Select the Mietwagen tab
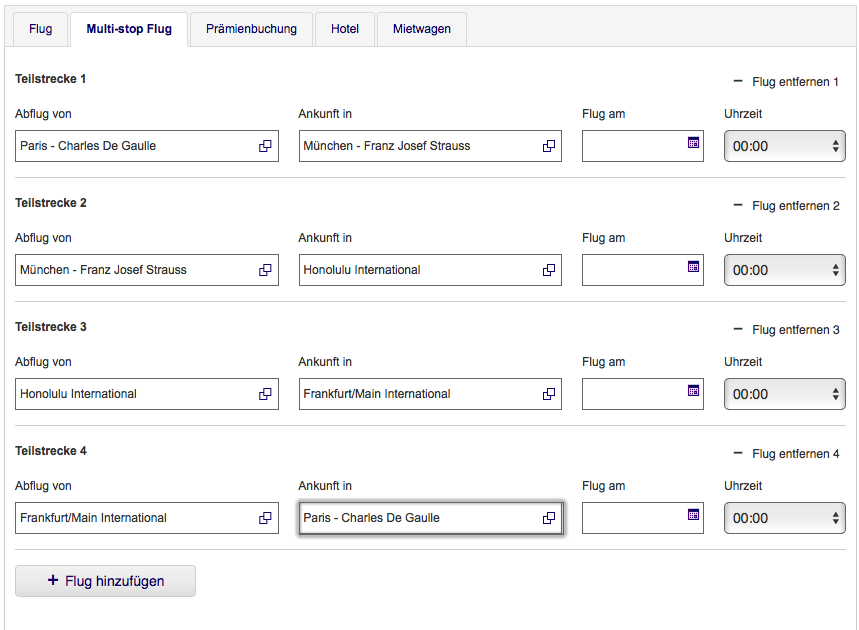Screen dimensions: 859x630 [x=421, y=30]
